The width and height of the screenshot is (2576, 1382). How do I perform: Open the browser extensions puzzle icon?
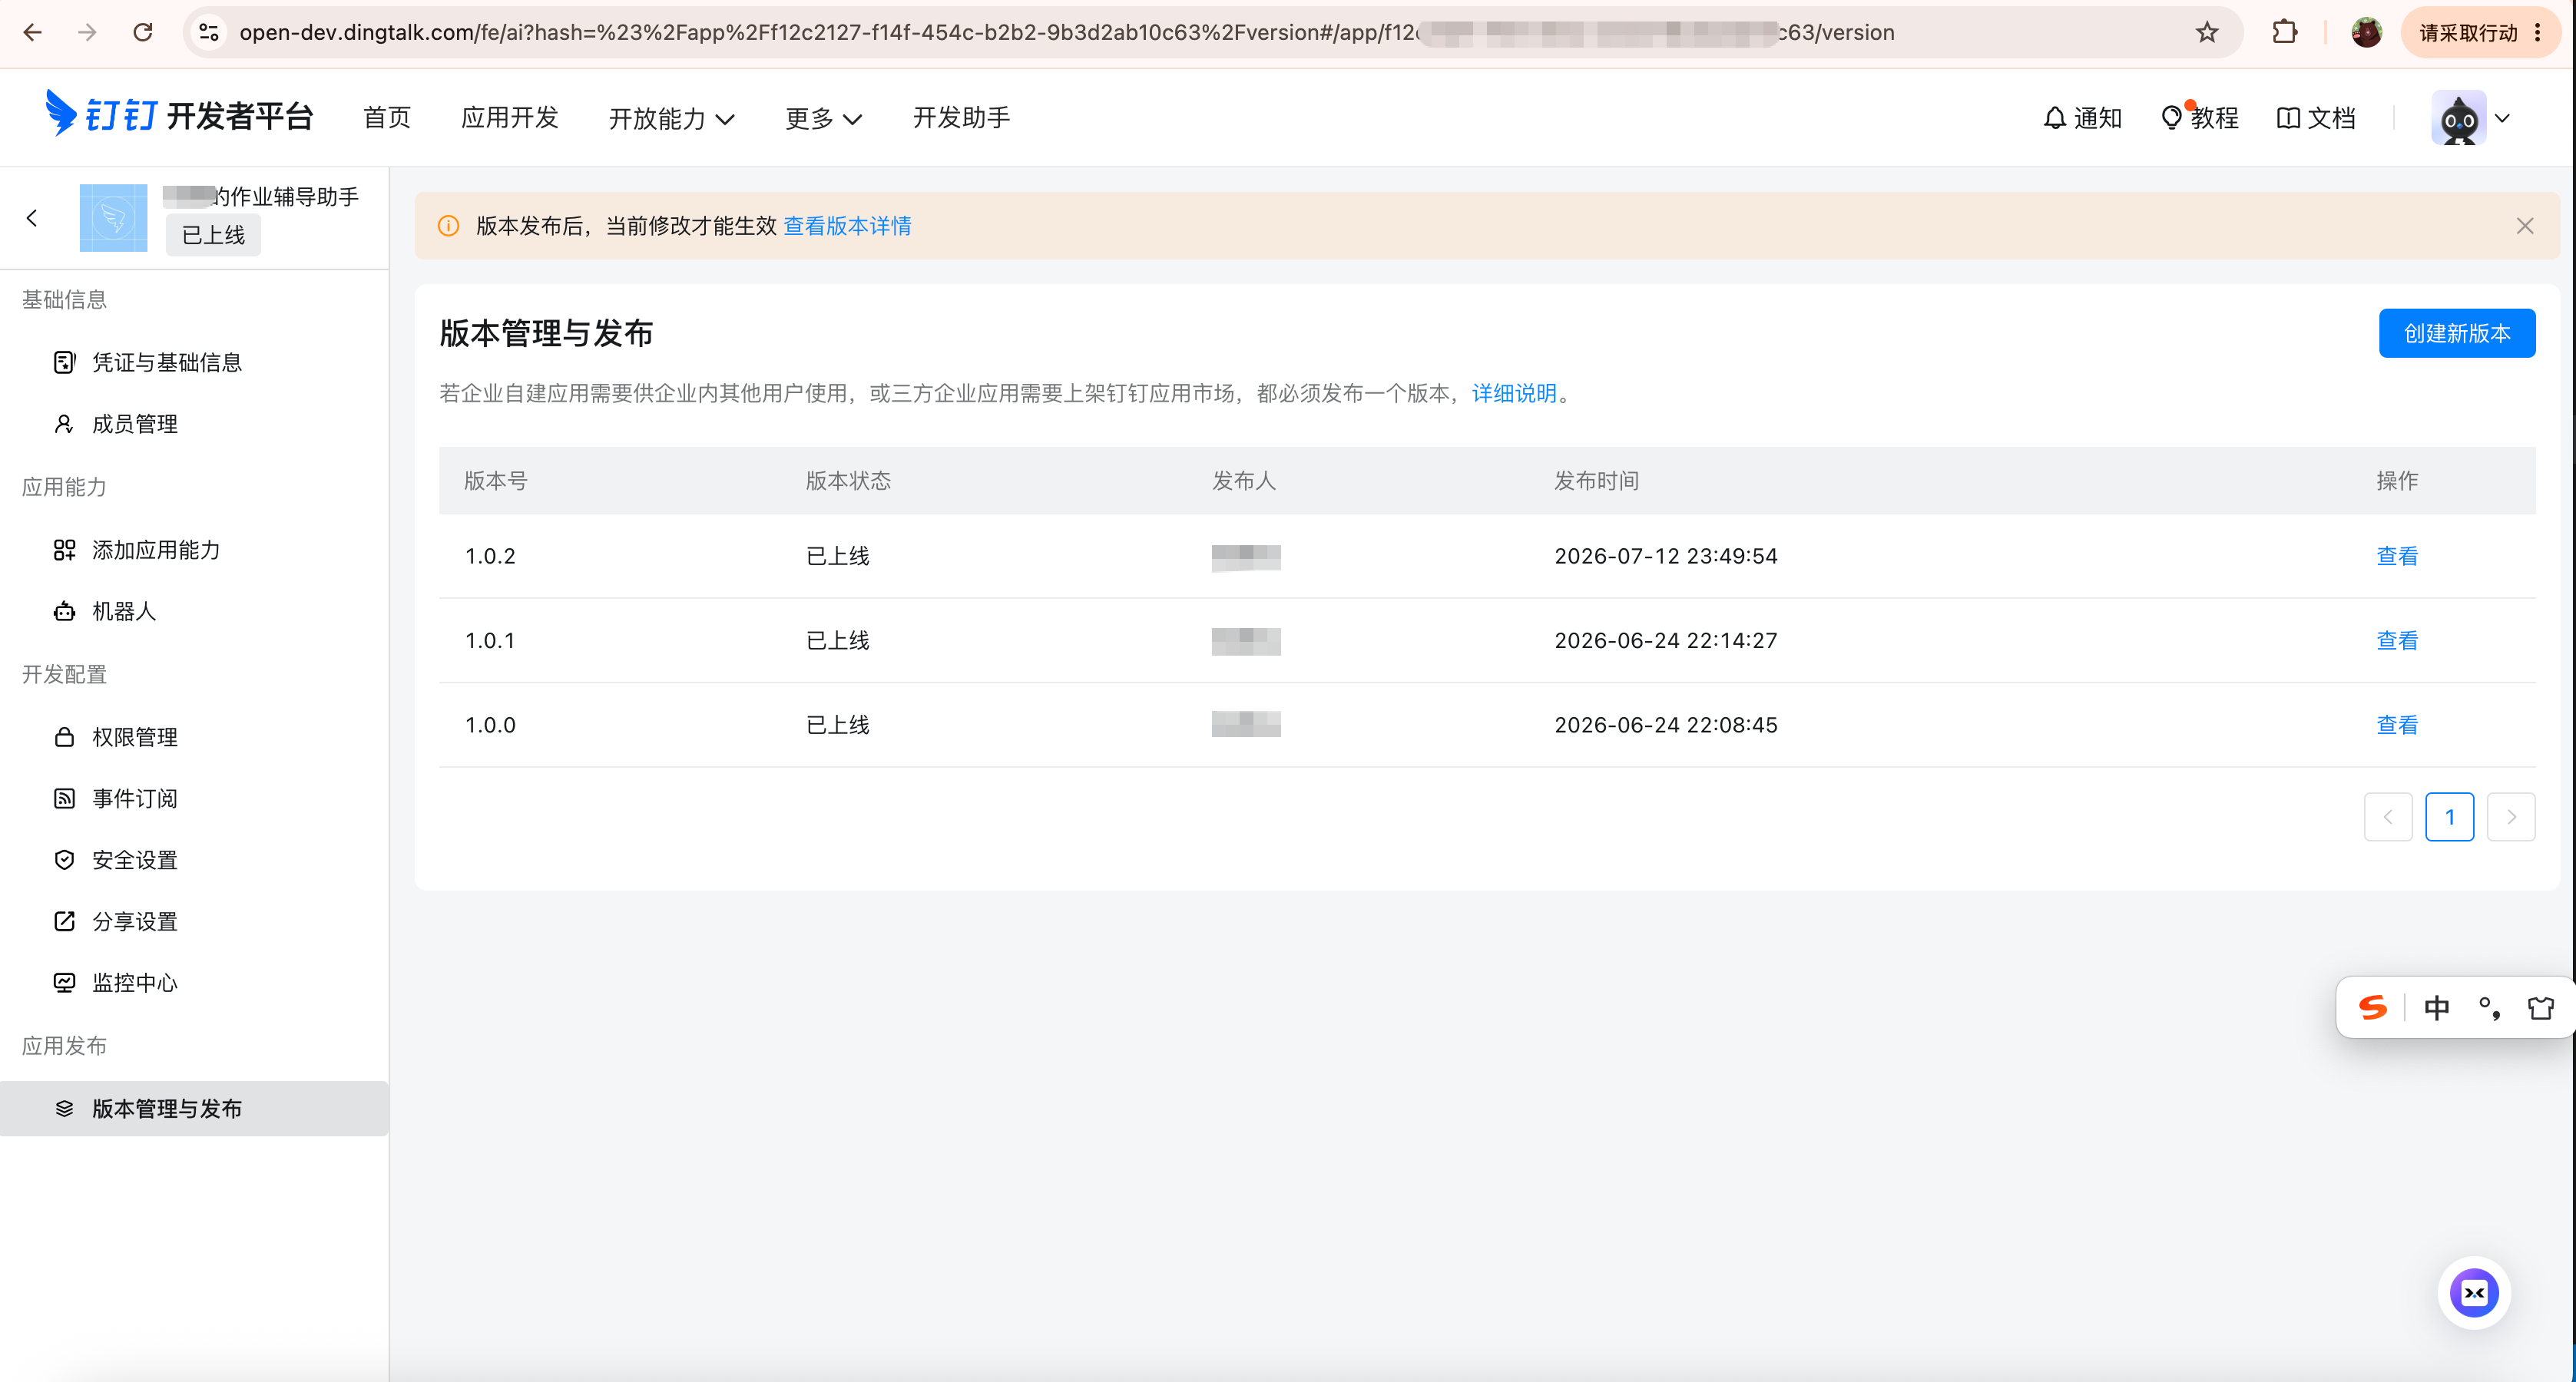pos(2285,32)
